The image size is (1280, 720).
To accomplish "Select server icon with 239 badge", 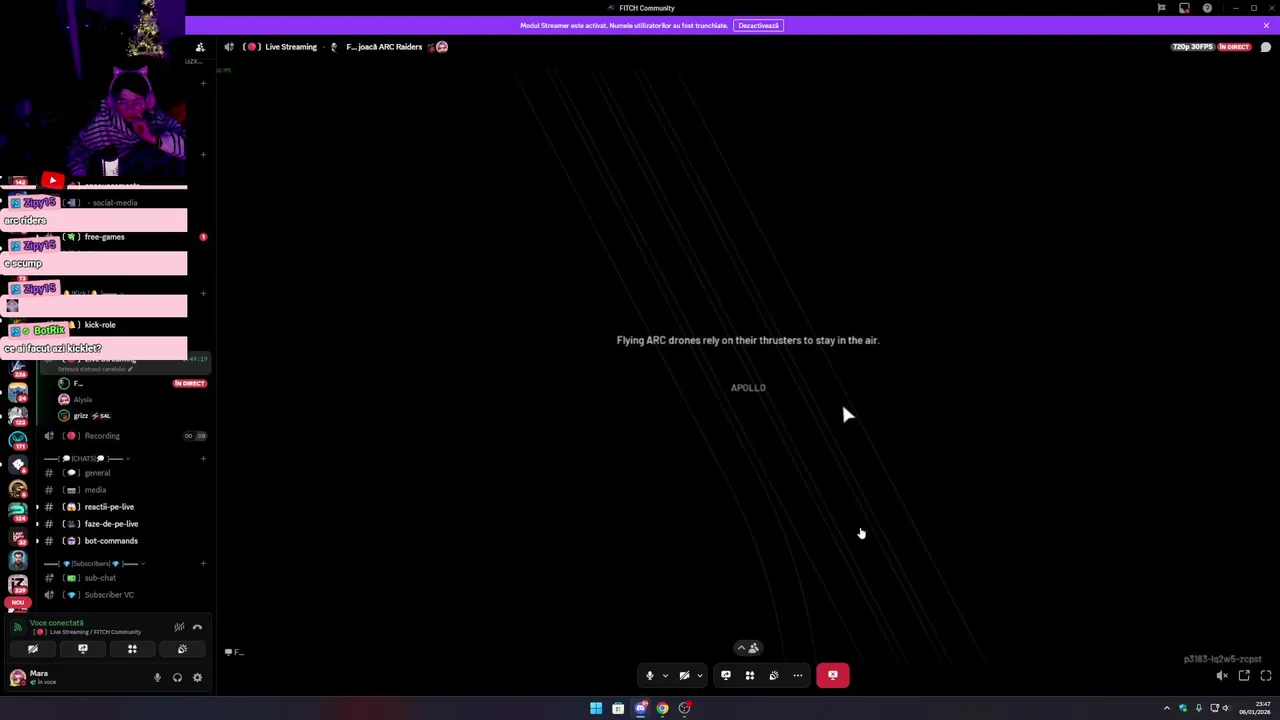I will click(x=18, y=583).
